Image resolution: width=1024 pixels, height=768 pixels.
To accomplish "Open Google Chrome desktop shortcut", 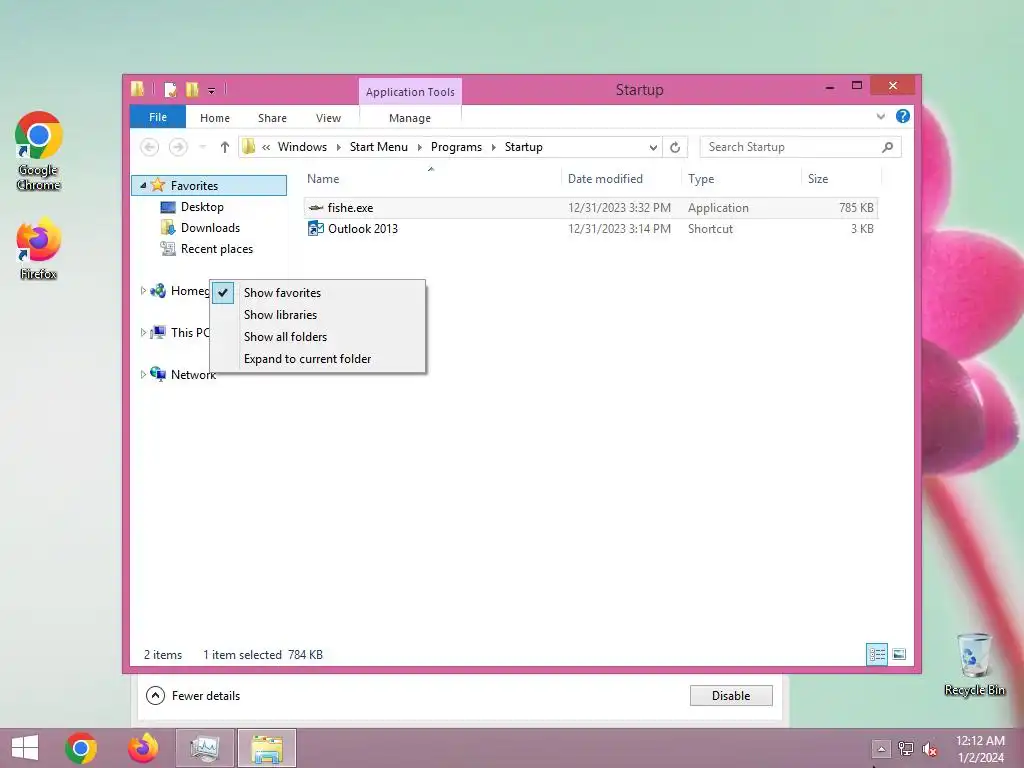I will coord(39,151).
